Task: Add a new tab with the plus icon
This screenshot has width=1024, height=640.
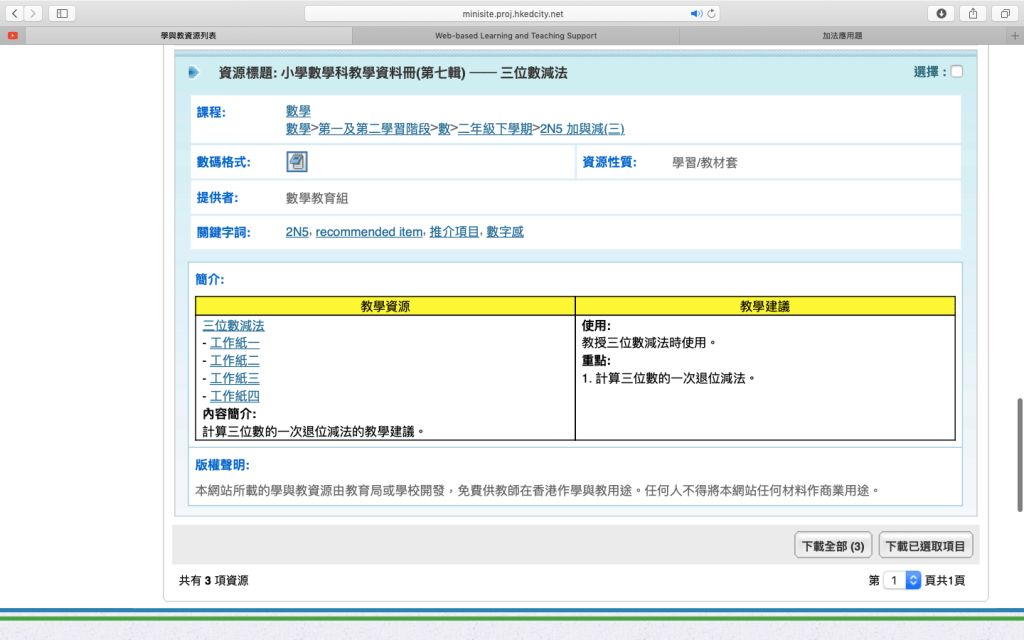Action: (x=1014, y=35)
